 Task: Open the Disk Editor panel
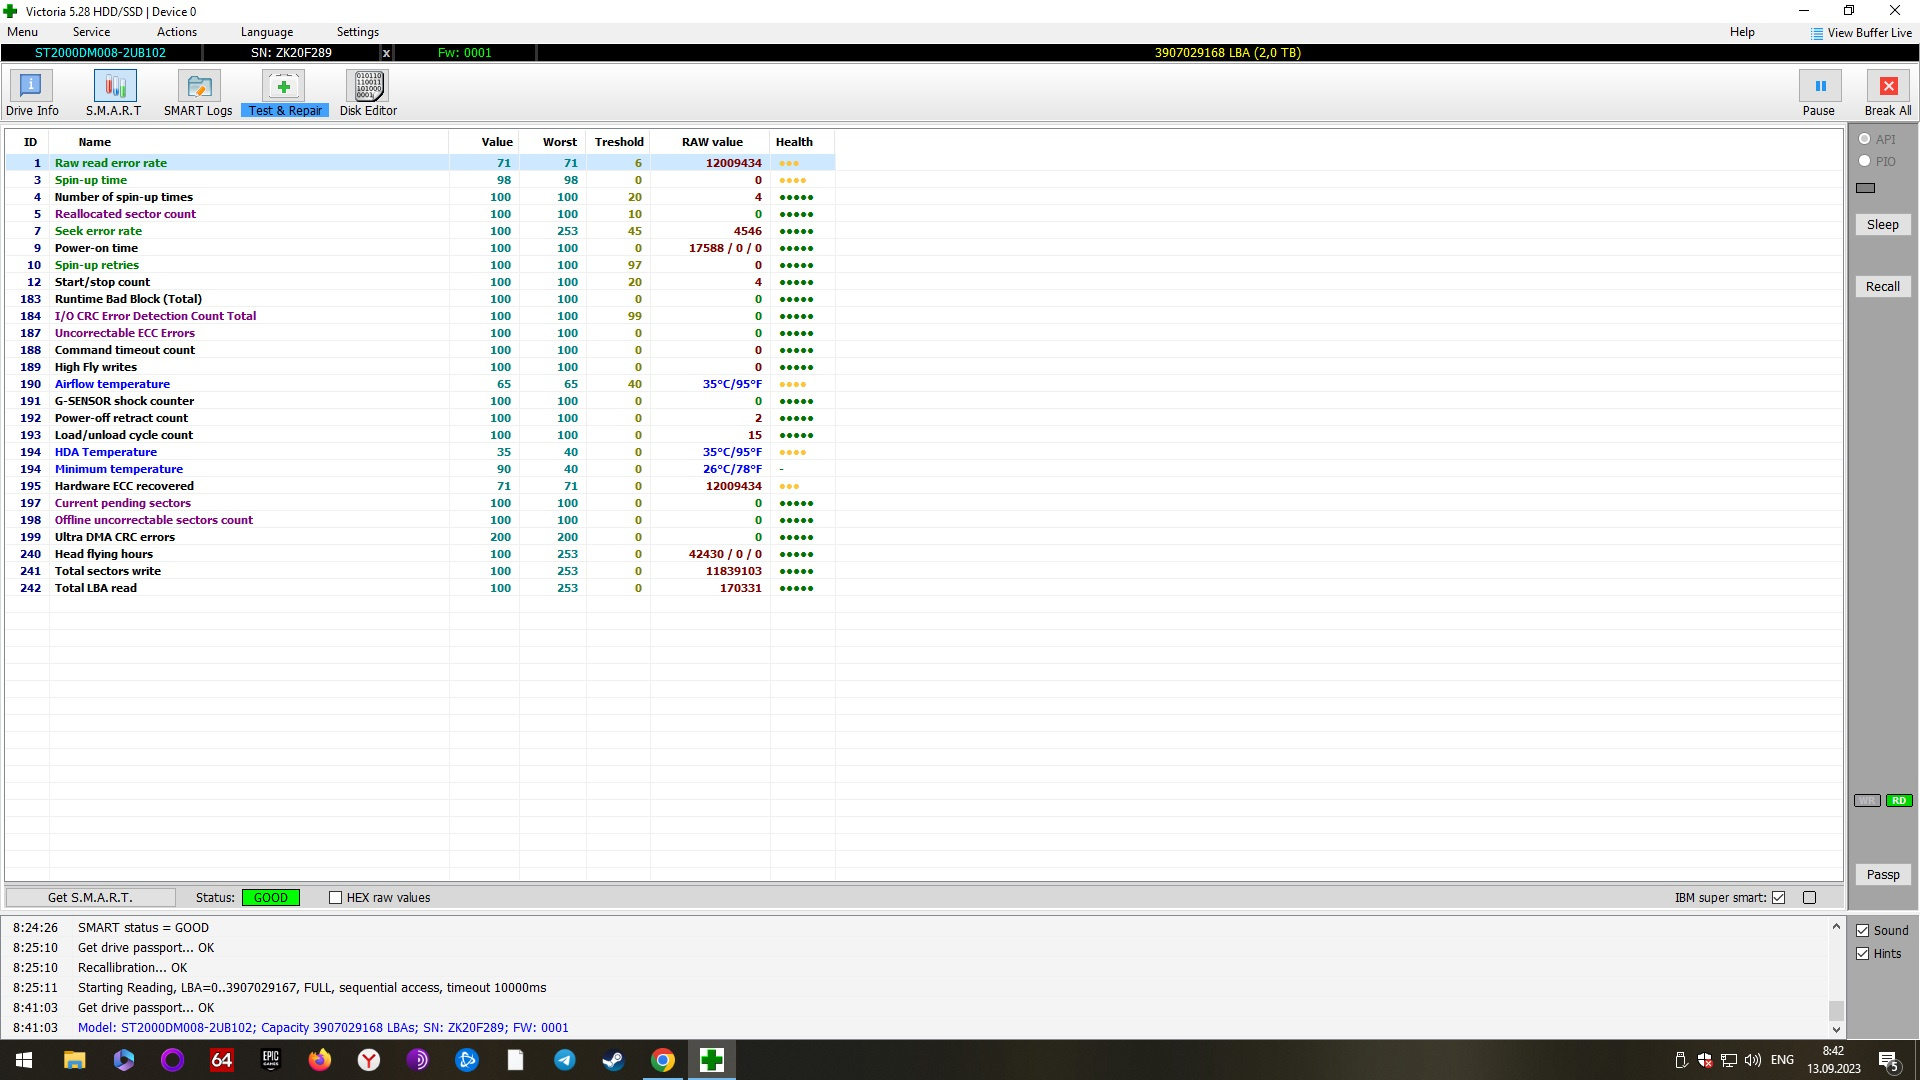click(x=367, y=92)
